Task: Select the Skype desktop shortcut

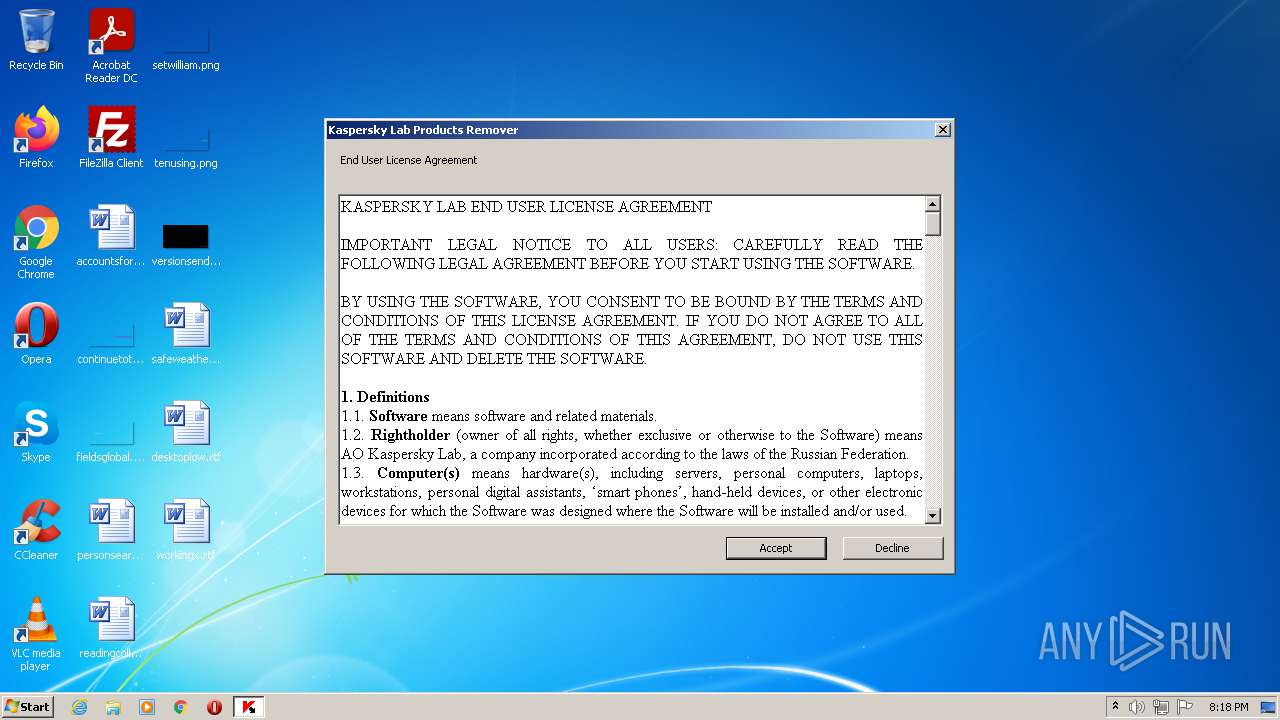Action: [36, 432]
